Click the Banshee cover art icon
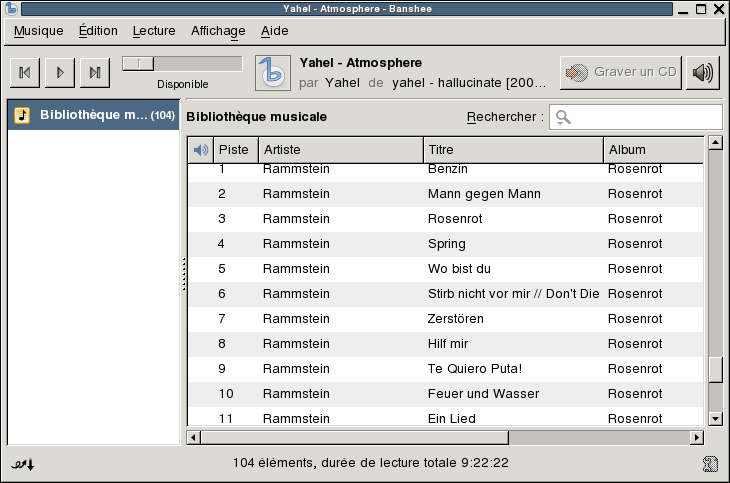This screenshot has width=730, height=483. coord(272,72)
